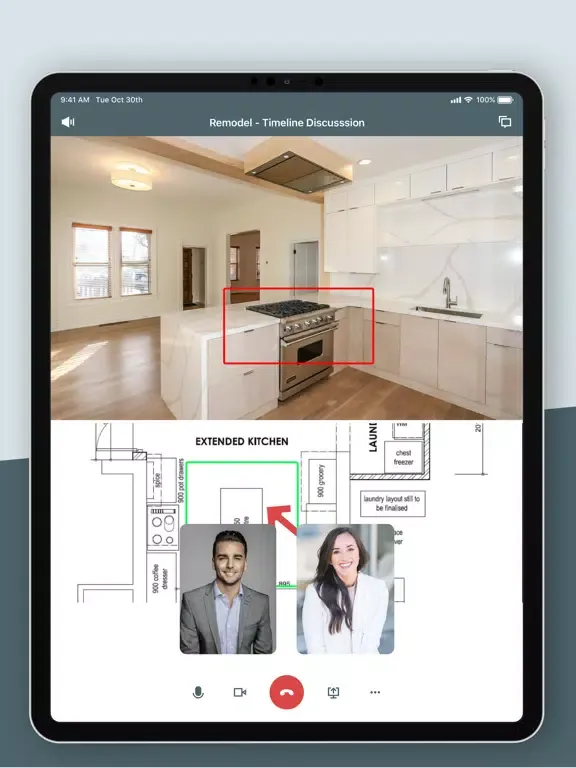
Task: Tap the cellular signal bars icon
Action: [456, 100]
